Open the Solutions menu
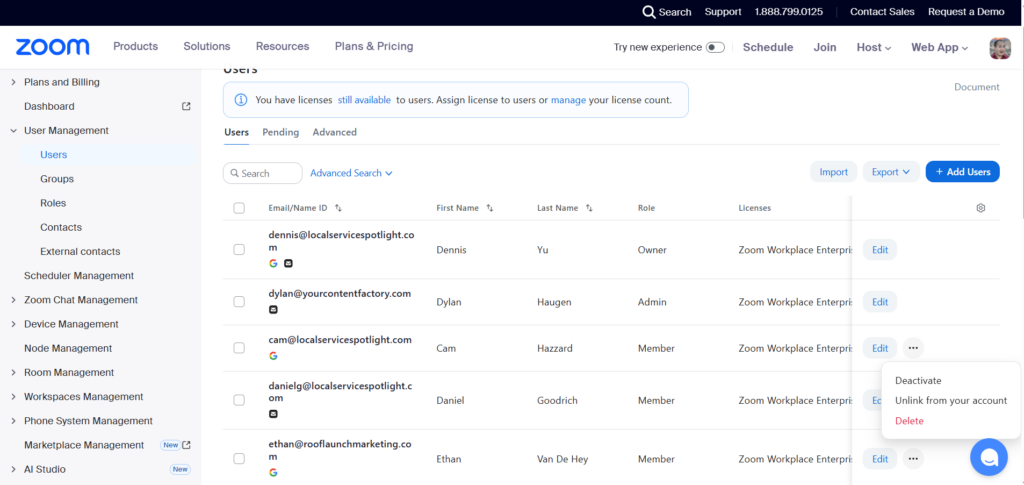The image size is (1024, 485). click(206, 46)
